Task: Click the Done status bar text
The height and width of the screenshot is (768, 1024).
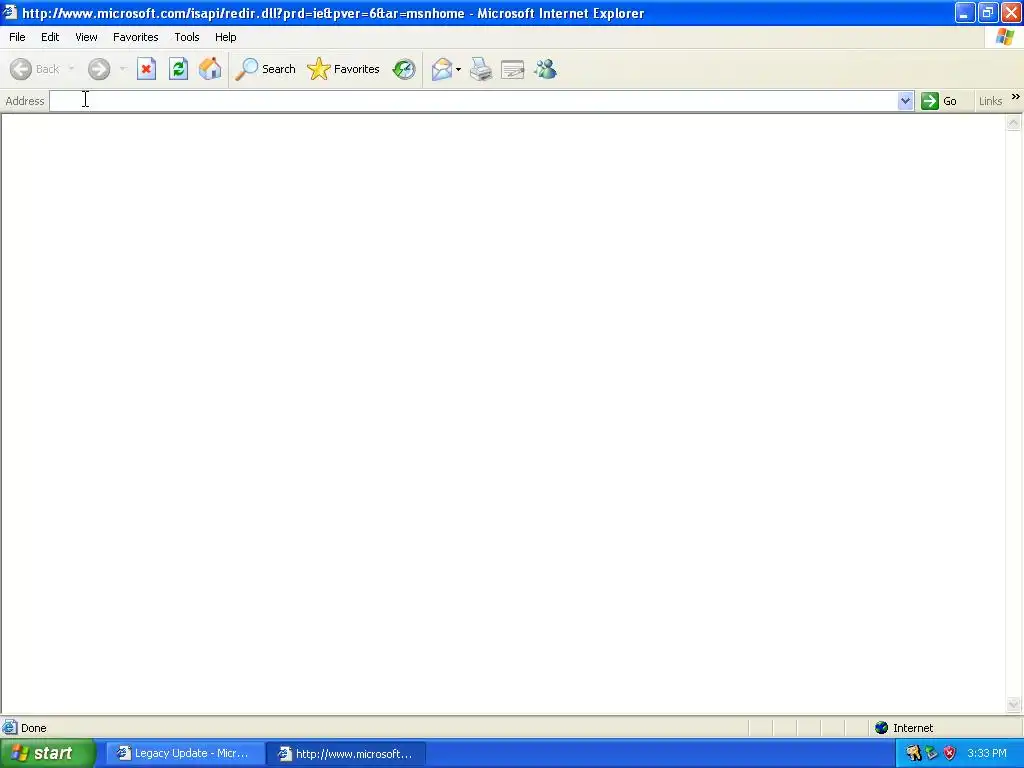Action: tap(33, 728)
